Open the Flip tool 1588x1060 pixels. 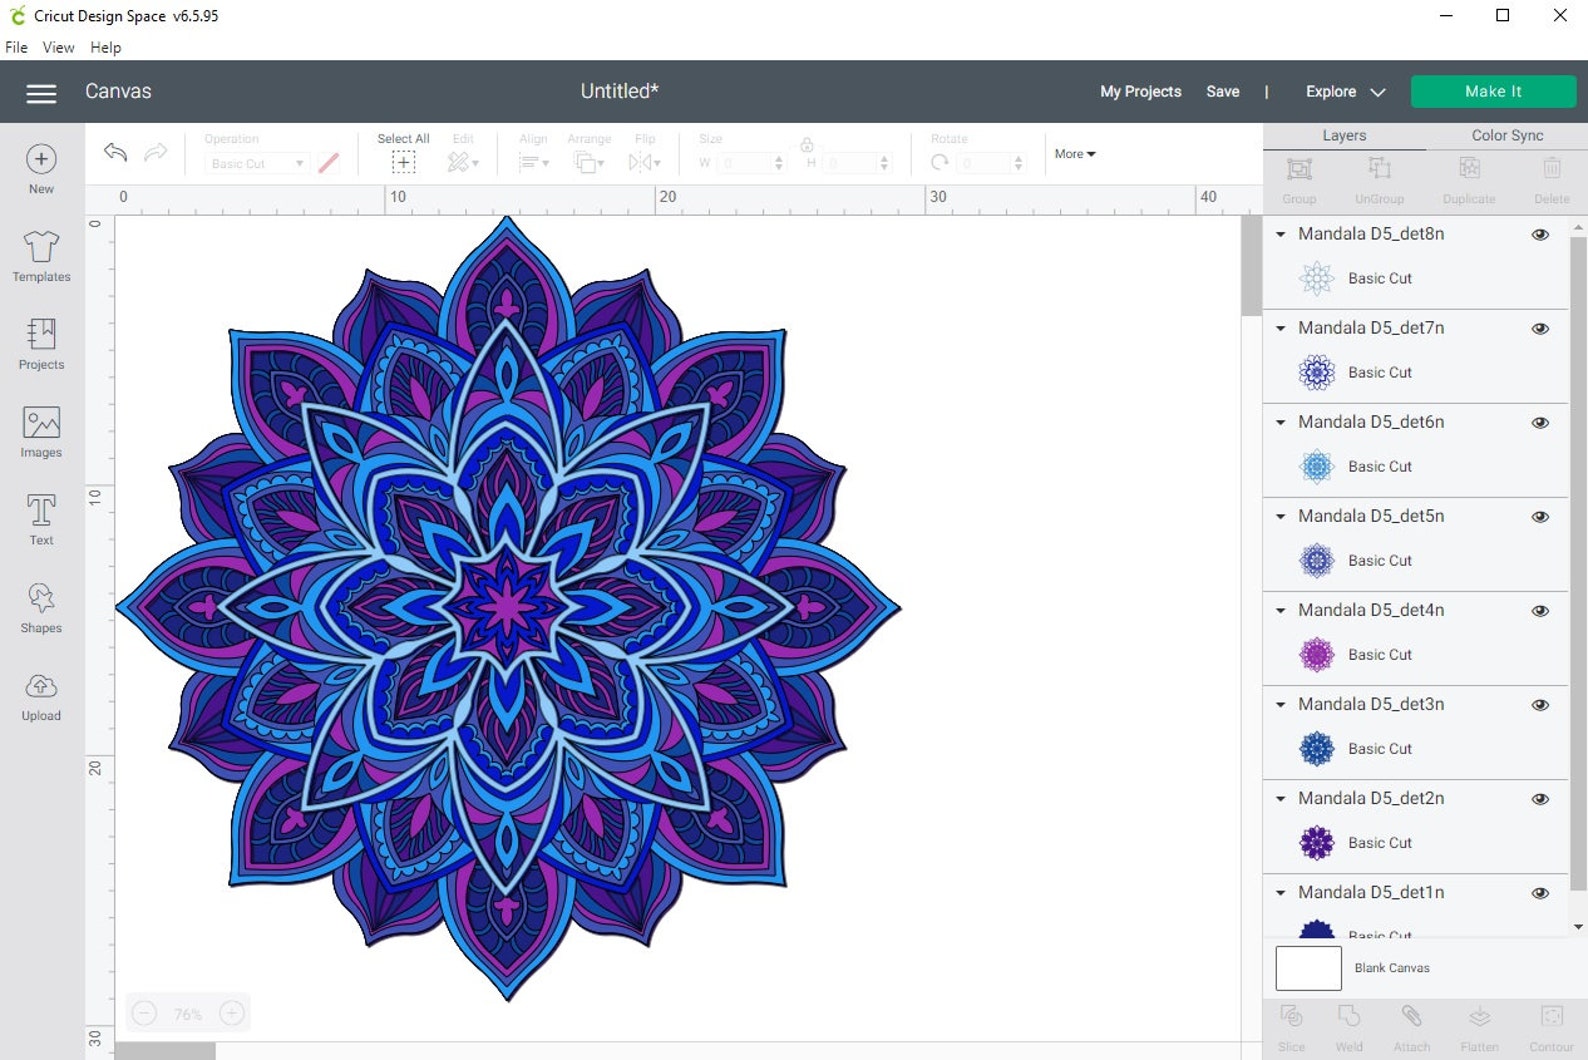coord(644,162)
